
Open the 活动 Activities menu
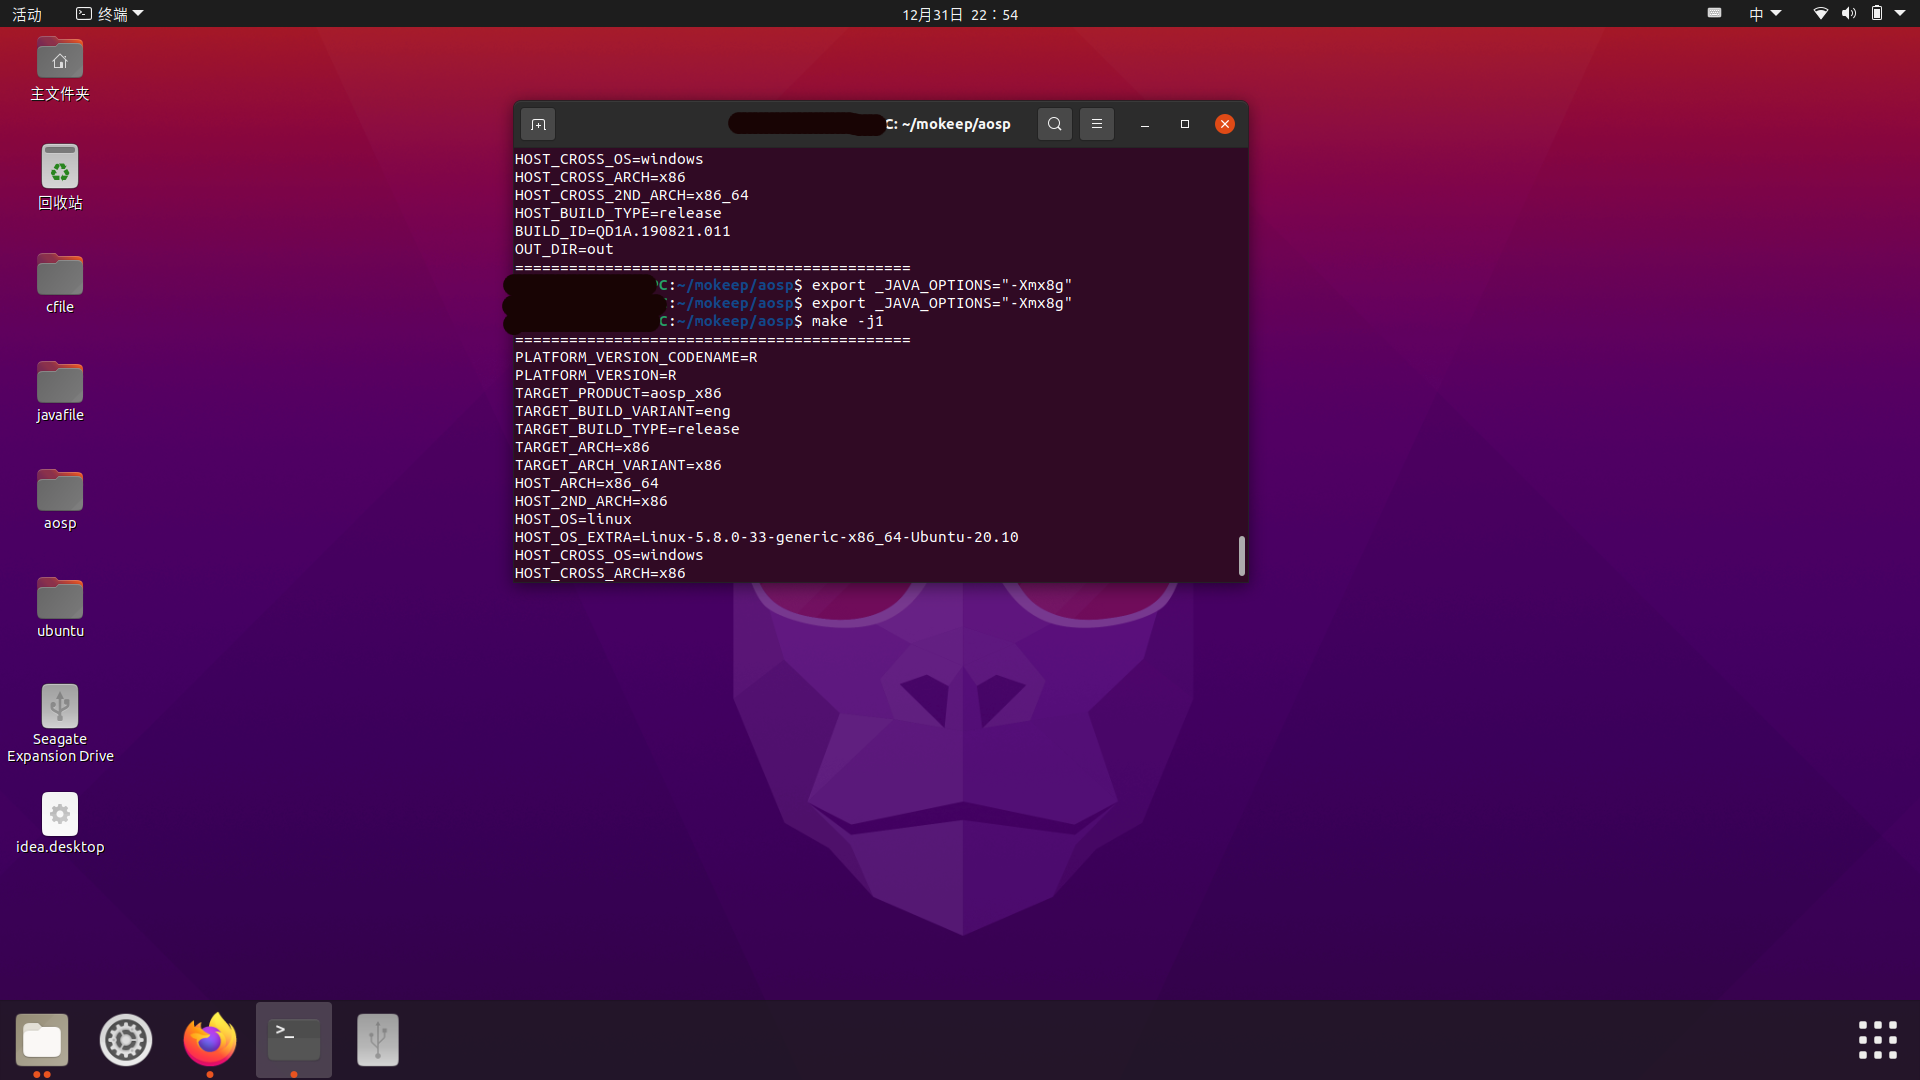point(26,14)
